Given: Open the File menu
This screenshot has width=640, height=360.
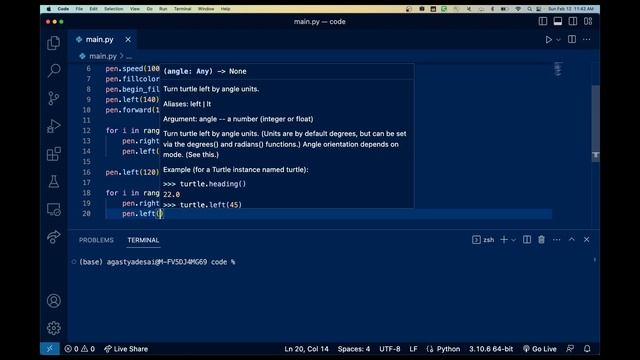Looking at the screenshot, I should [x=79, y=9].
